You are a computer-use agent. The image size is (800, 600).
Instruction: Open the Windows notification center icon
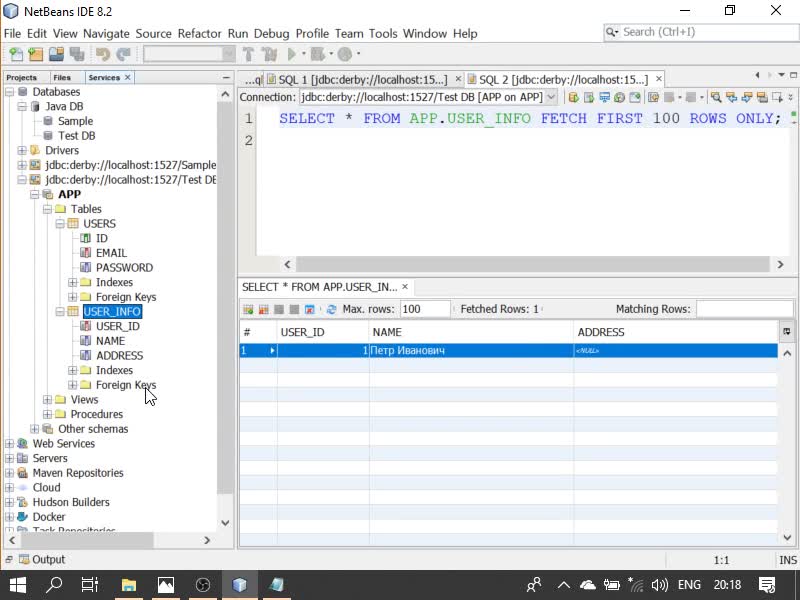767,585
